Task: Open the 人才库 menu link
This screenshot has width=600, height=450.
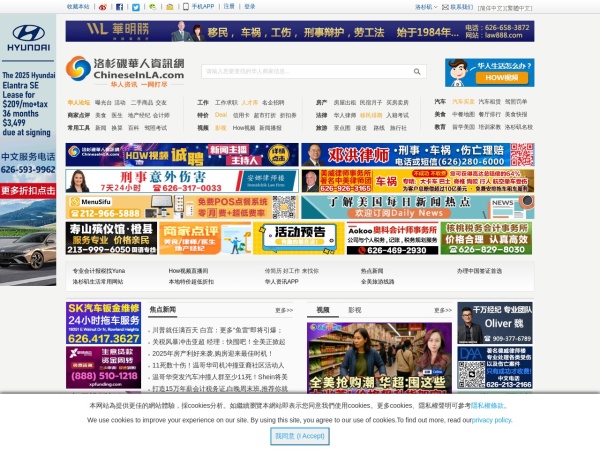Action: 249,103
